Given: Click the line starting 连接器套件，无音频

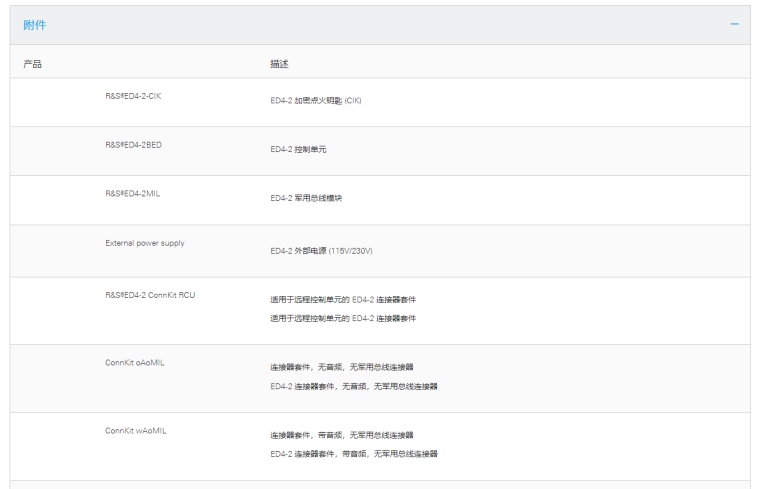Looking at the screenshot, I should click(x=342, y=368).
